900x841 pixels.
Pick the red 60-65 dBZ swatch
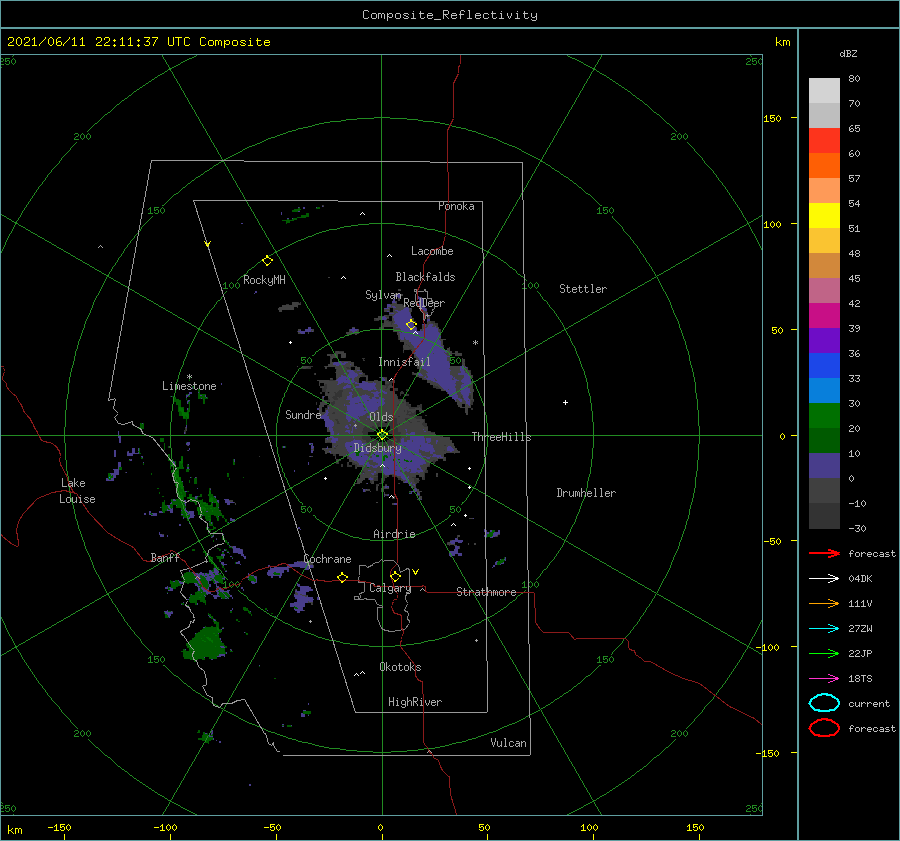(x=824, y=141)
